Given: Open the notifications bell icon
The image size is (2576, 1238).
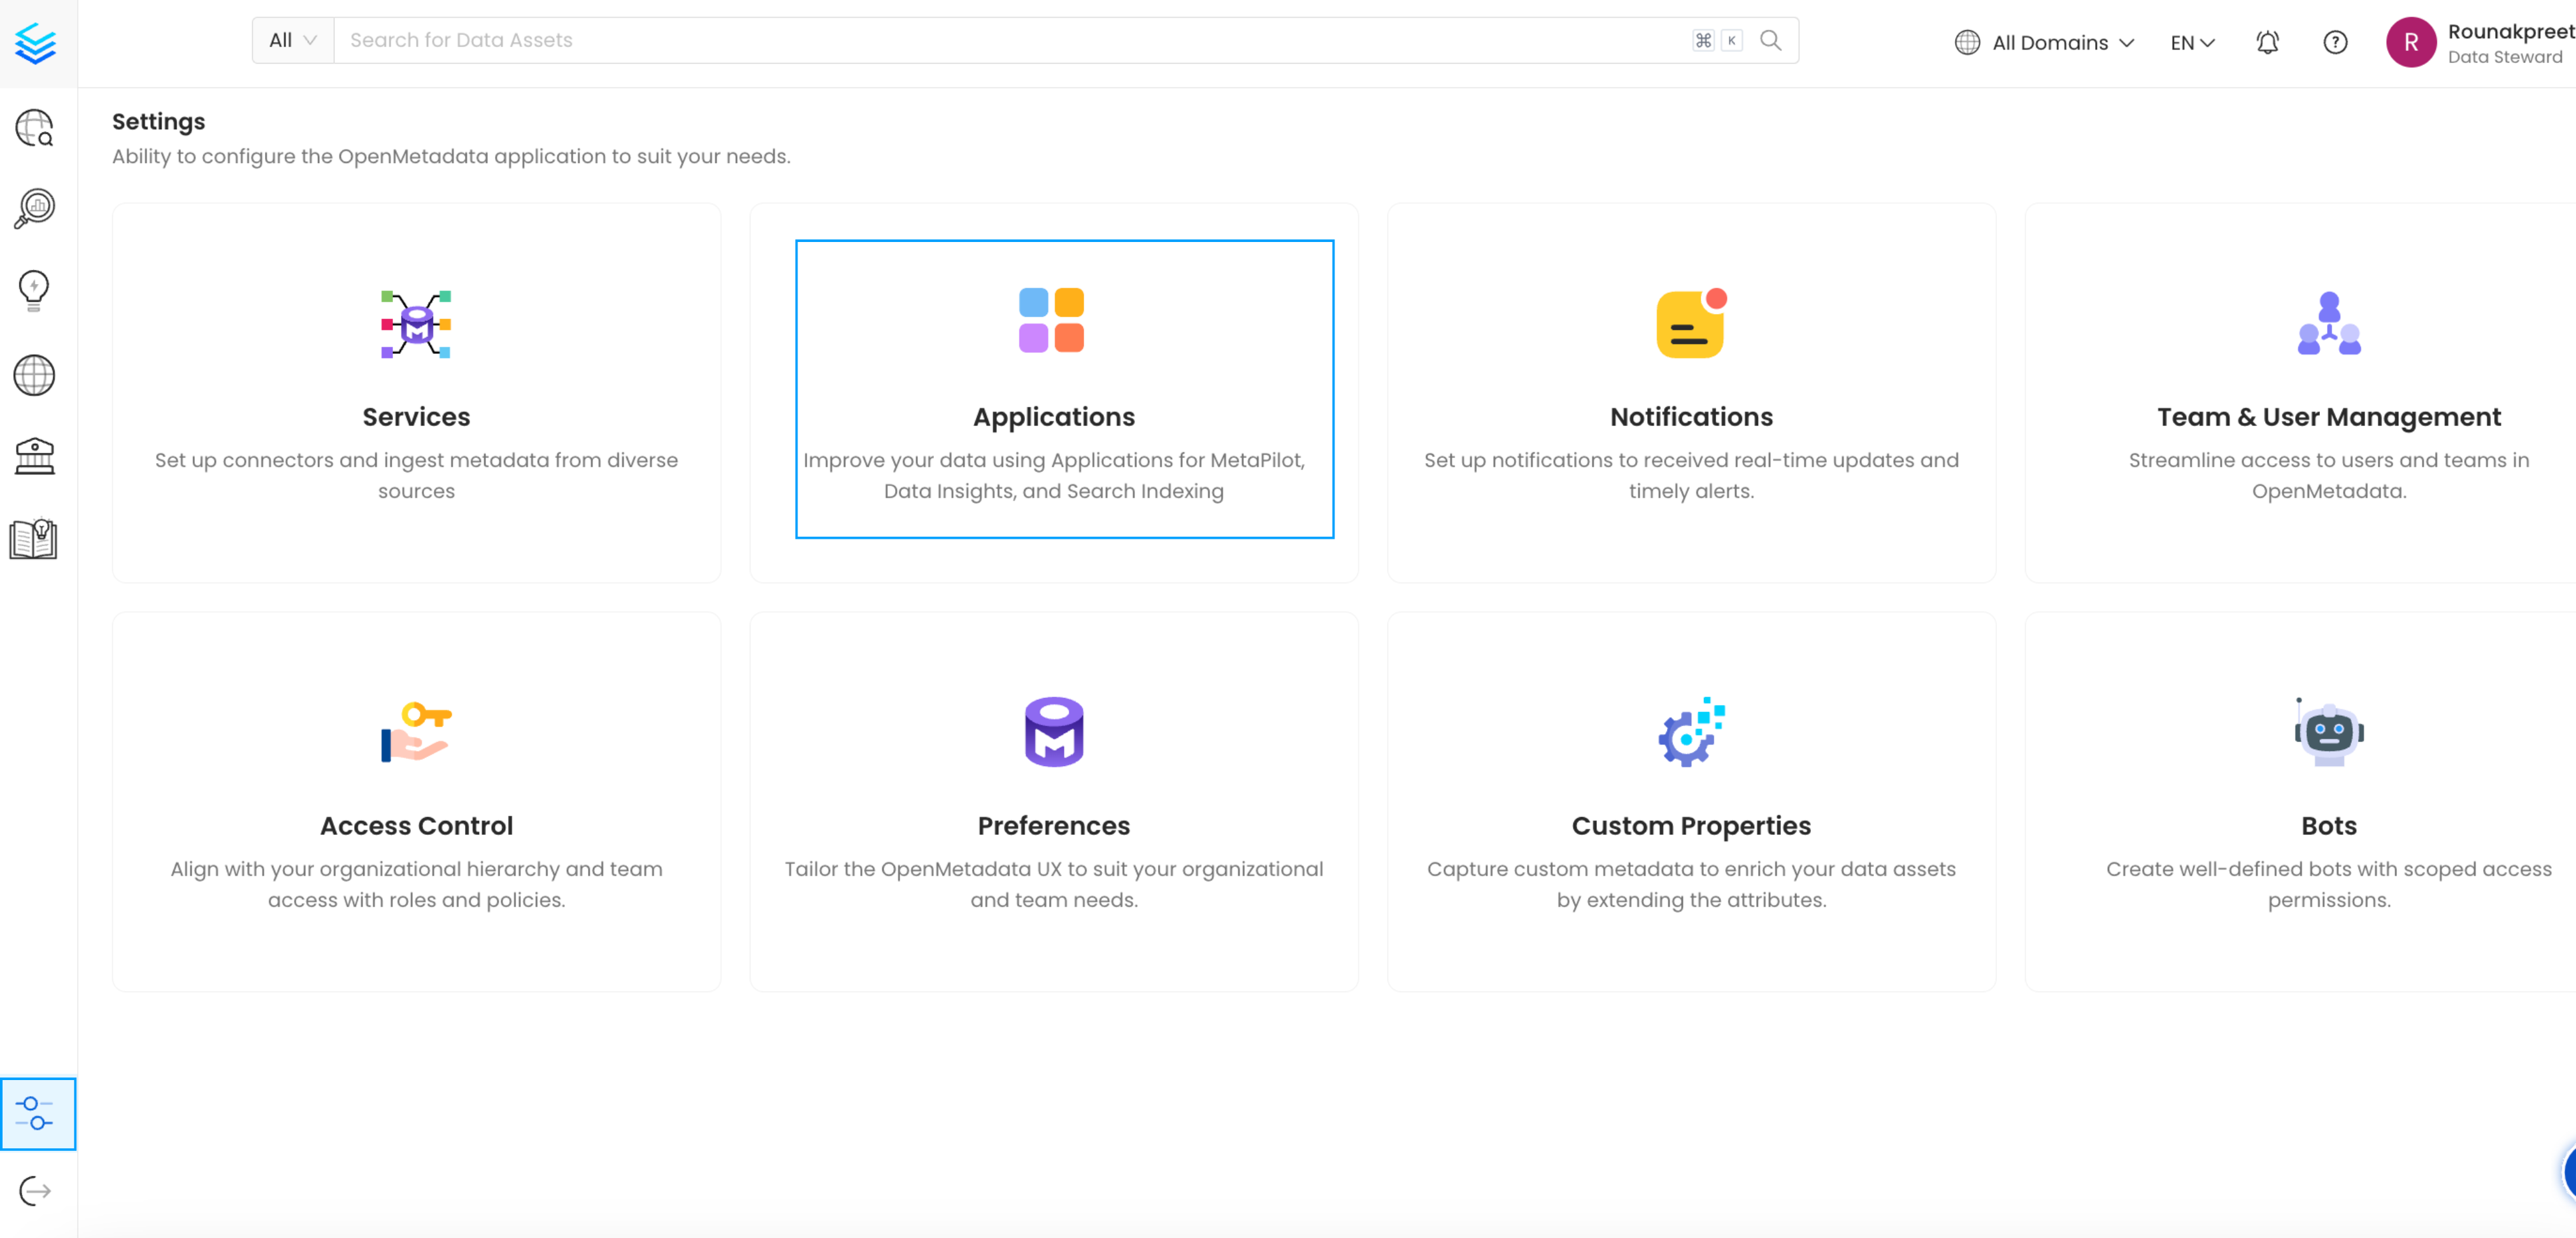Looking at the screenshot, I should click(x=2267, y=42).
